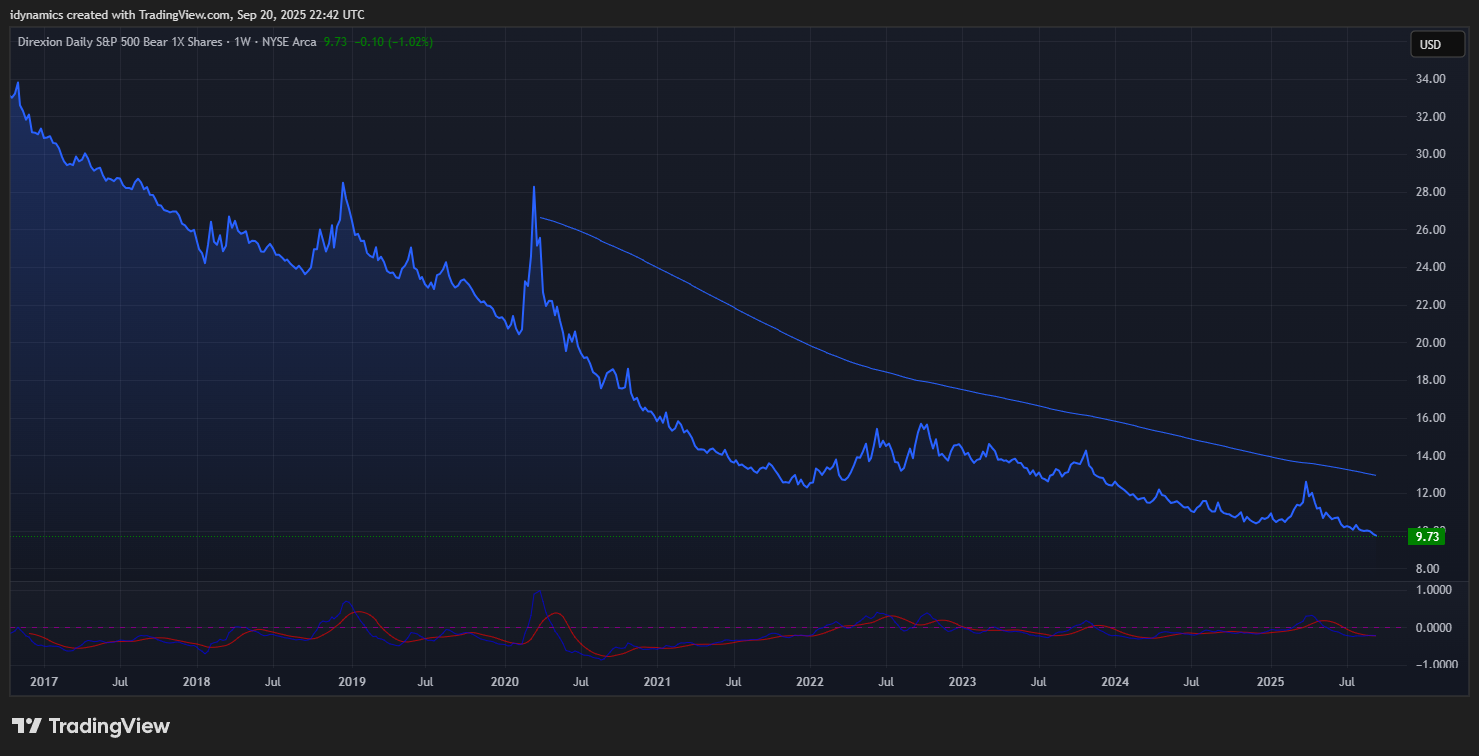Click the TradingView wordmark text at the bottom

tap(109, 726)
